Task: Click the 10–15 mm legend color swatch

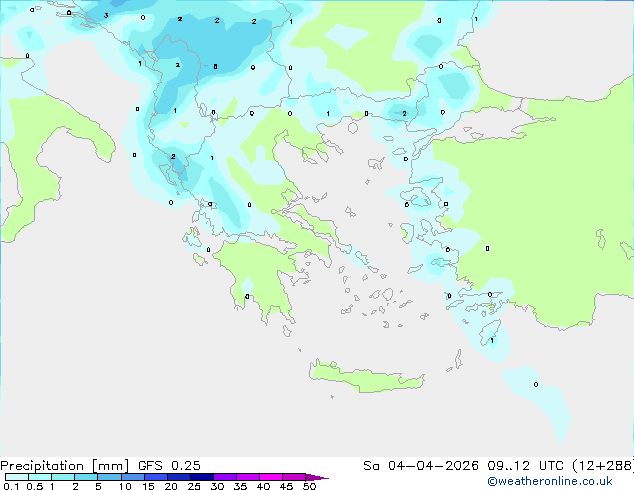Action: 132,477
